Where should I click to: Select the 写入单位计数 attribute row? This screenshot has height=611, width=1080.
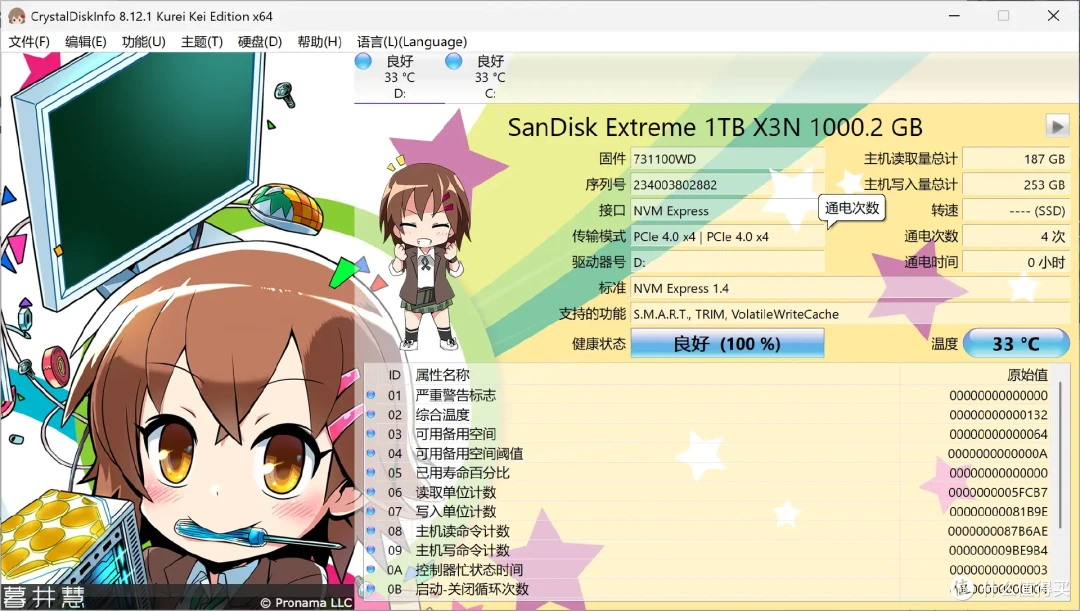pos(708,512)
